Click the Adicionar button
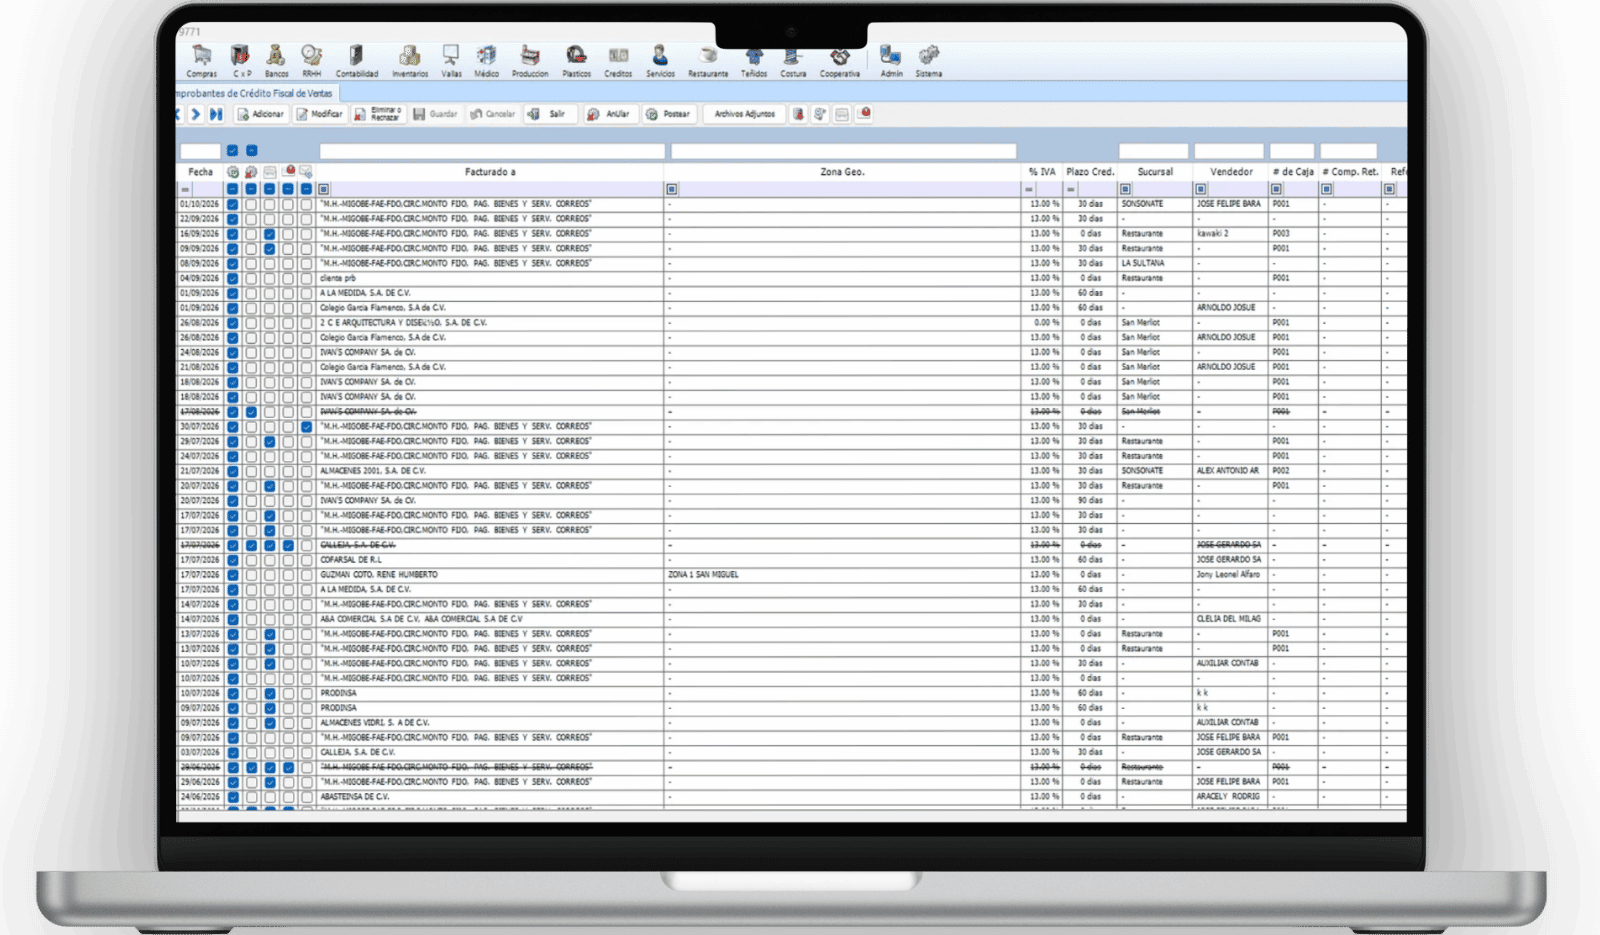The width and height of the screenshot is (1600, 935). coord(261,114)
